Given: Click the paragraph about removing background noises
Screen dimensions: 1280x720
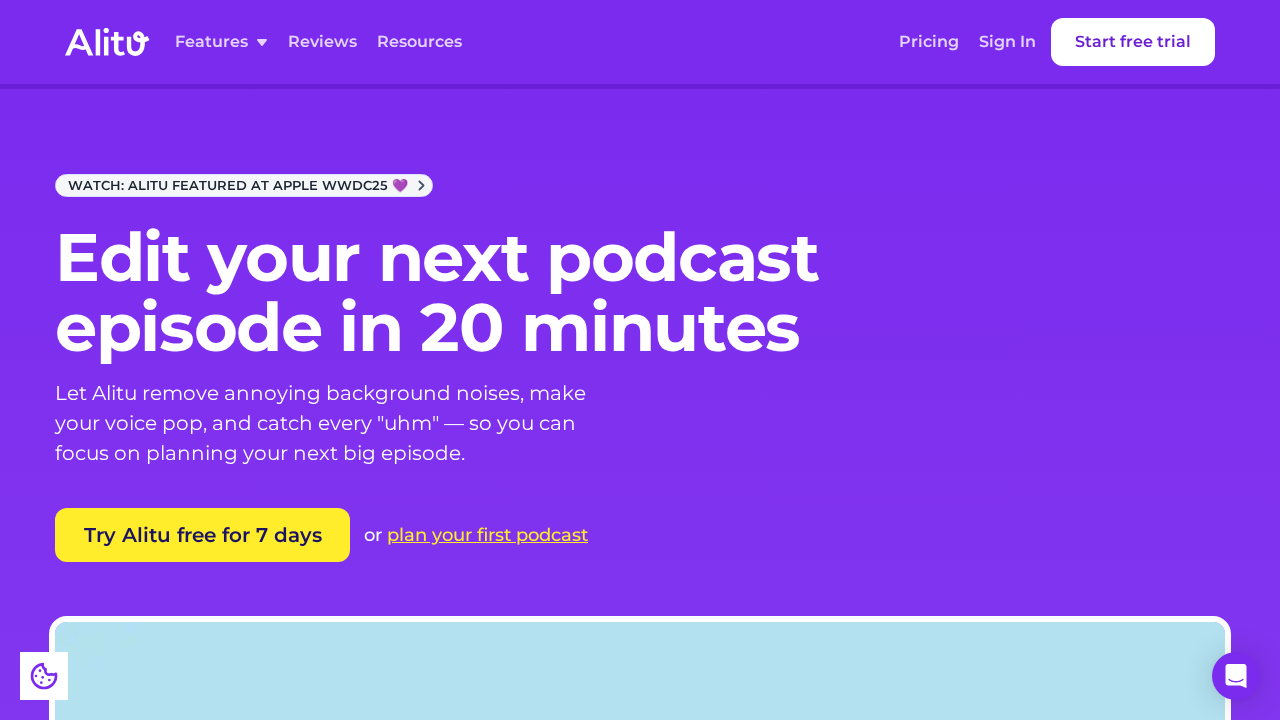Looking at the screenshot, I should (320, 423).
